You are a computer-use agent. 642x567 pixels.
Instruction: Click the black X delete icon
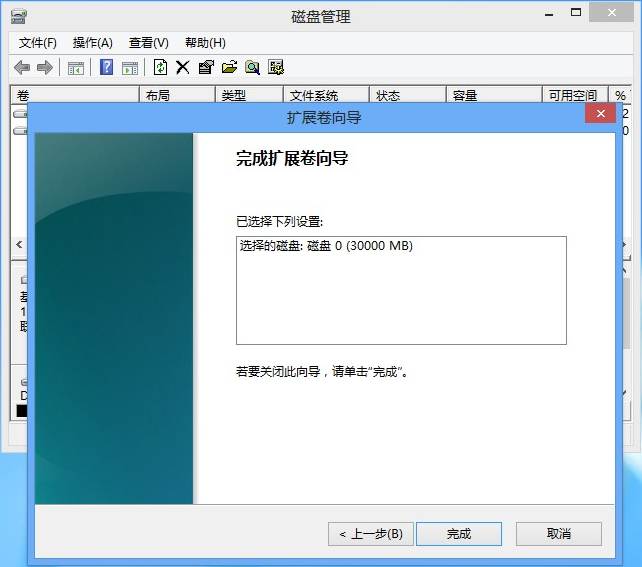[x=183, y=68]
